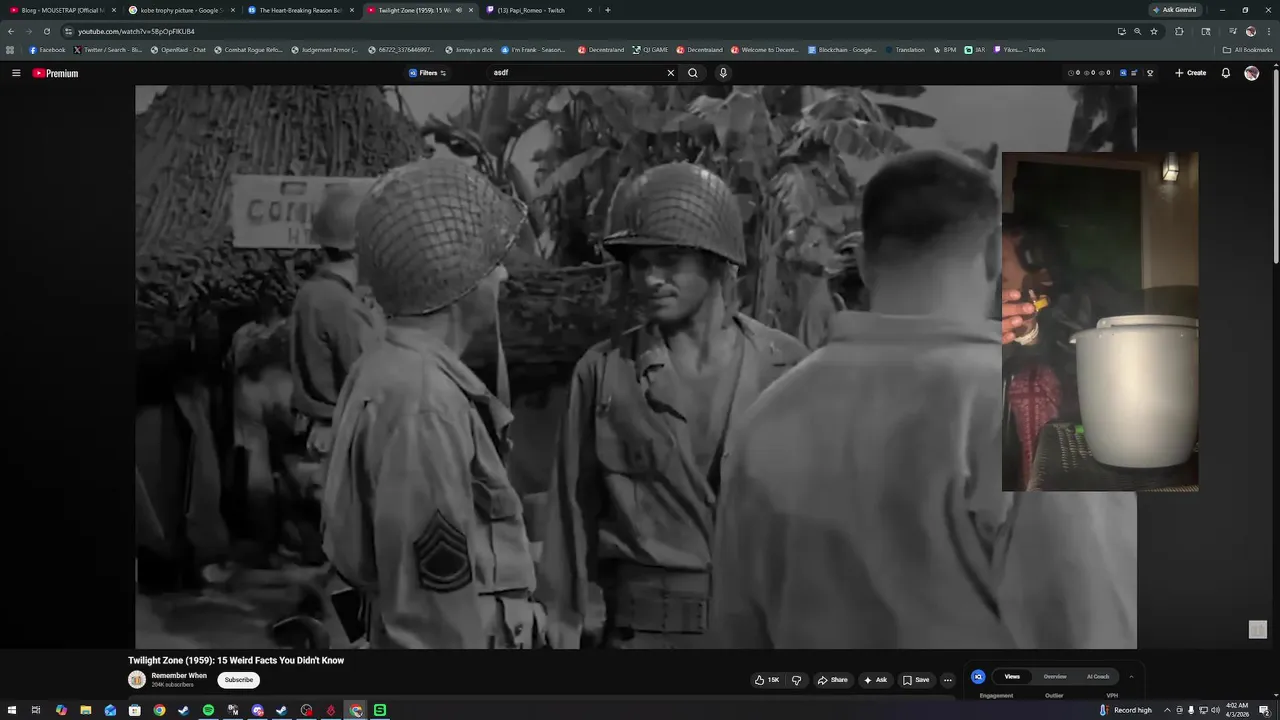This screenshot has height=720, width=1280.
Task: Open Chrome three-dot menu
Action: point(1269,31)
